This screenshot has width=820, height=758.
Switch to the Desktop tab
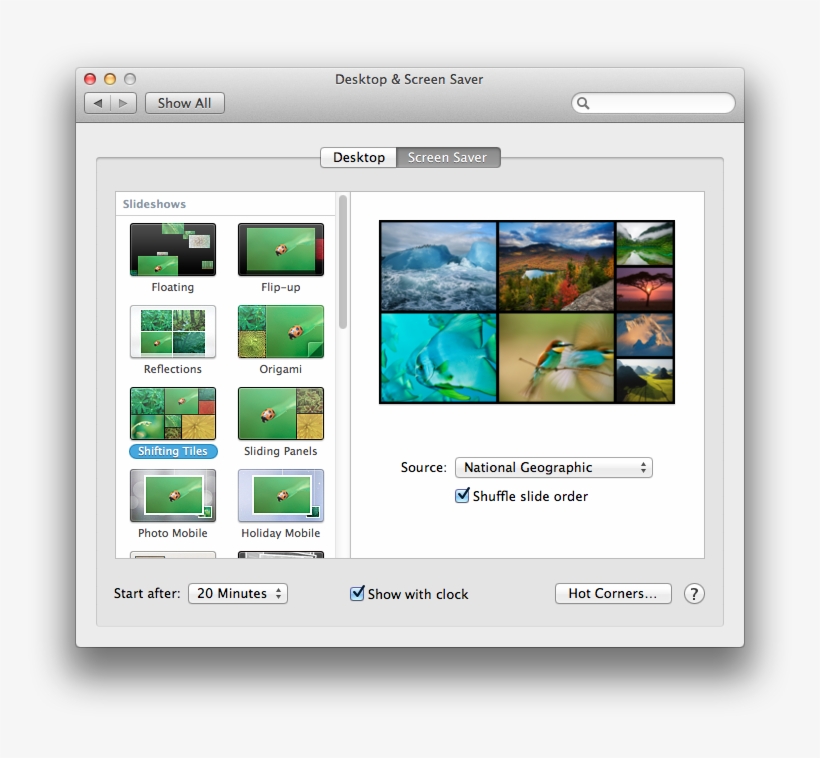point(358,157)
